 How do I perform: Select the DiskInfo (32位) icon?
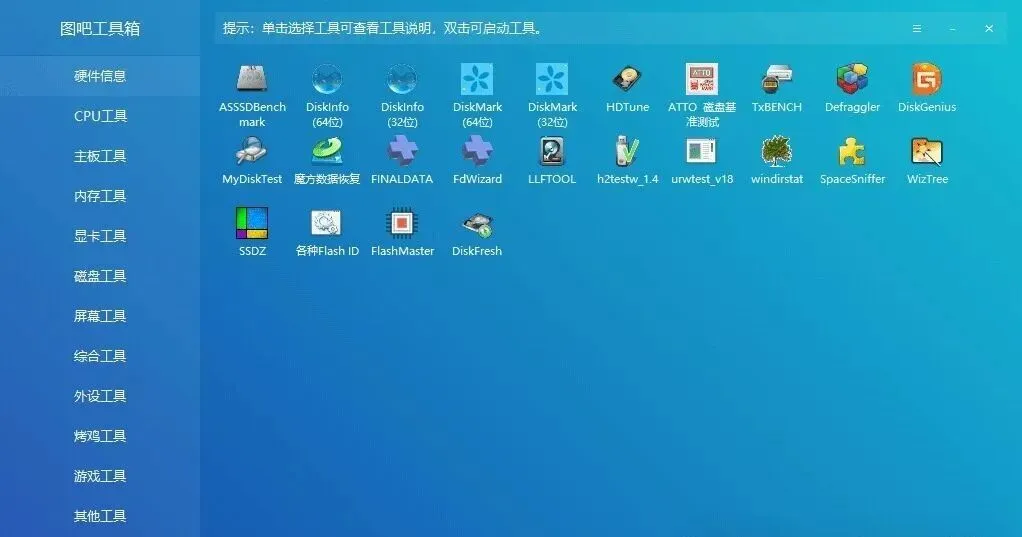402,80
